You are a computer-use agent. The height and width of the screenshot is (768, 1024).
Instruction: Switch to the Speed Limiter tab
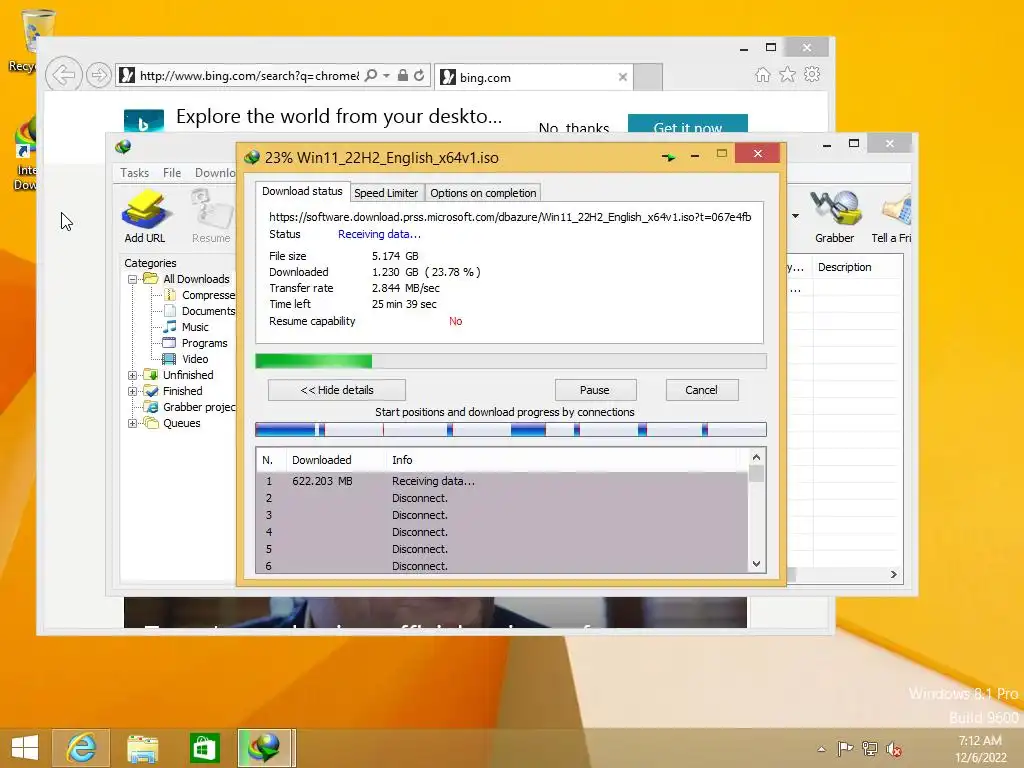click(386, 193)
